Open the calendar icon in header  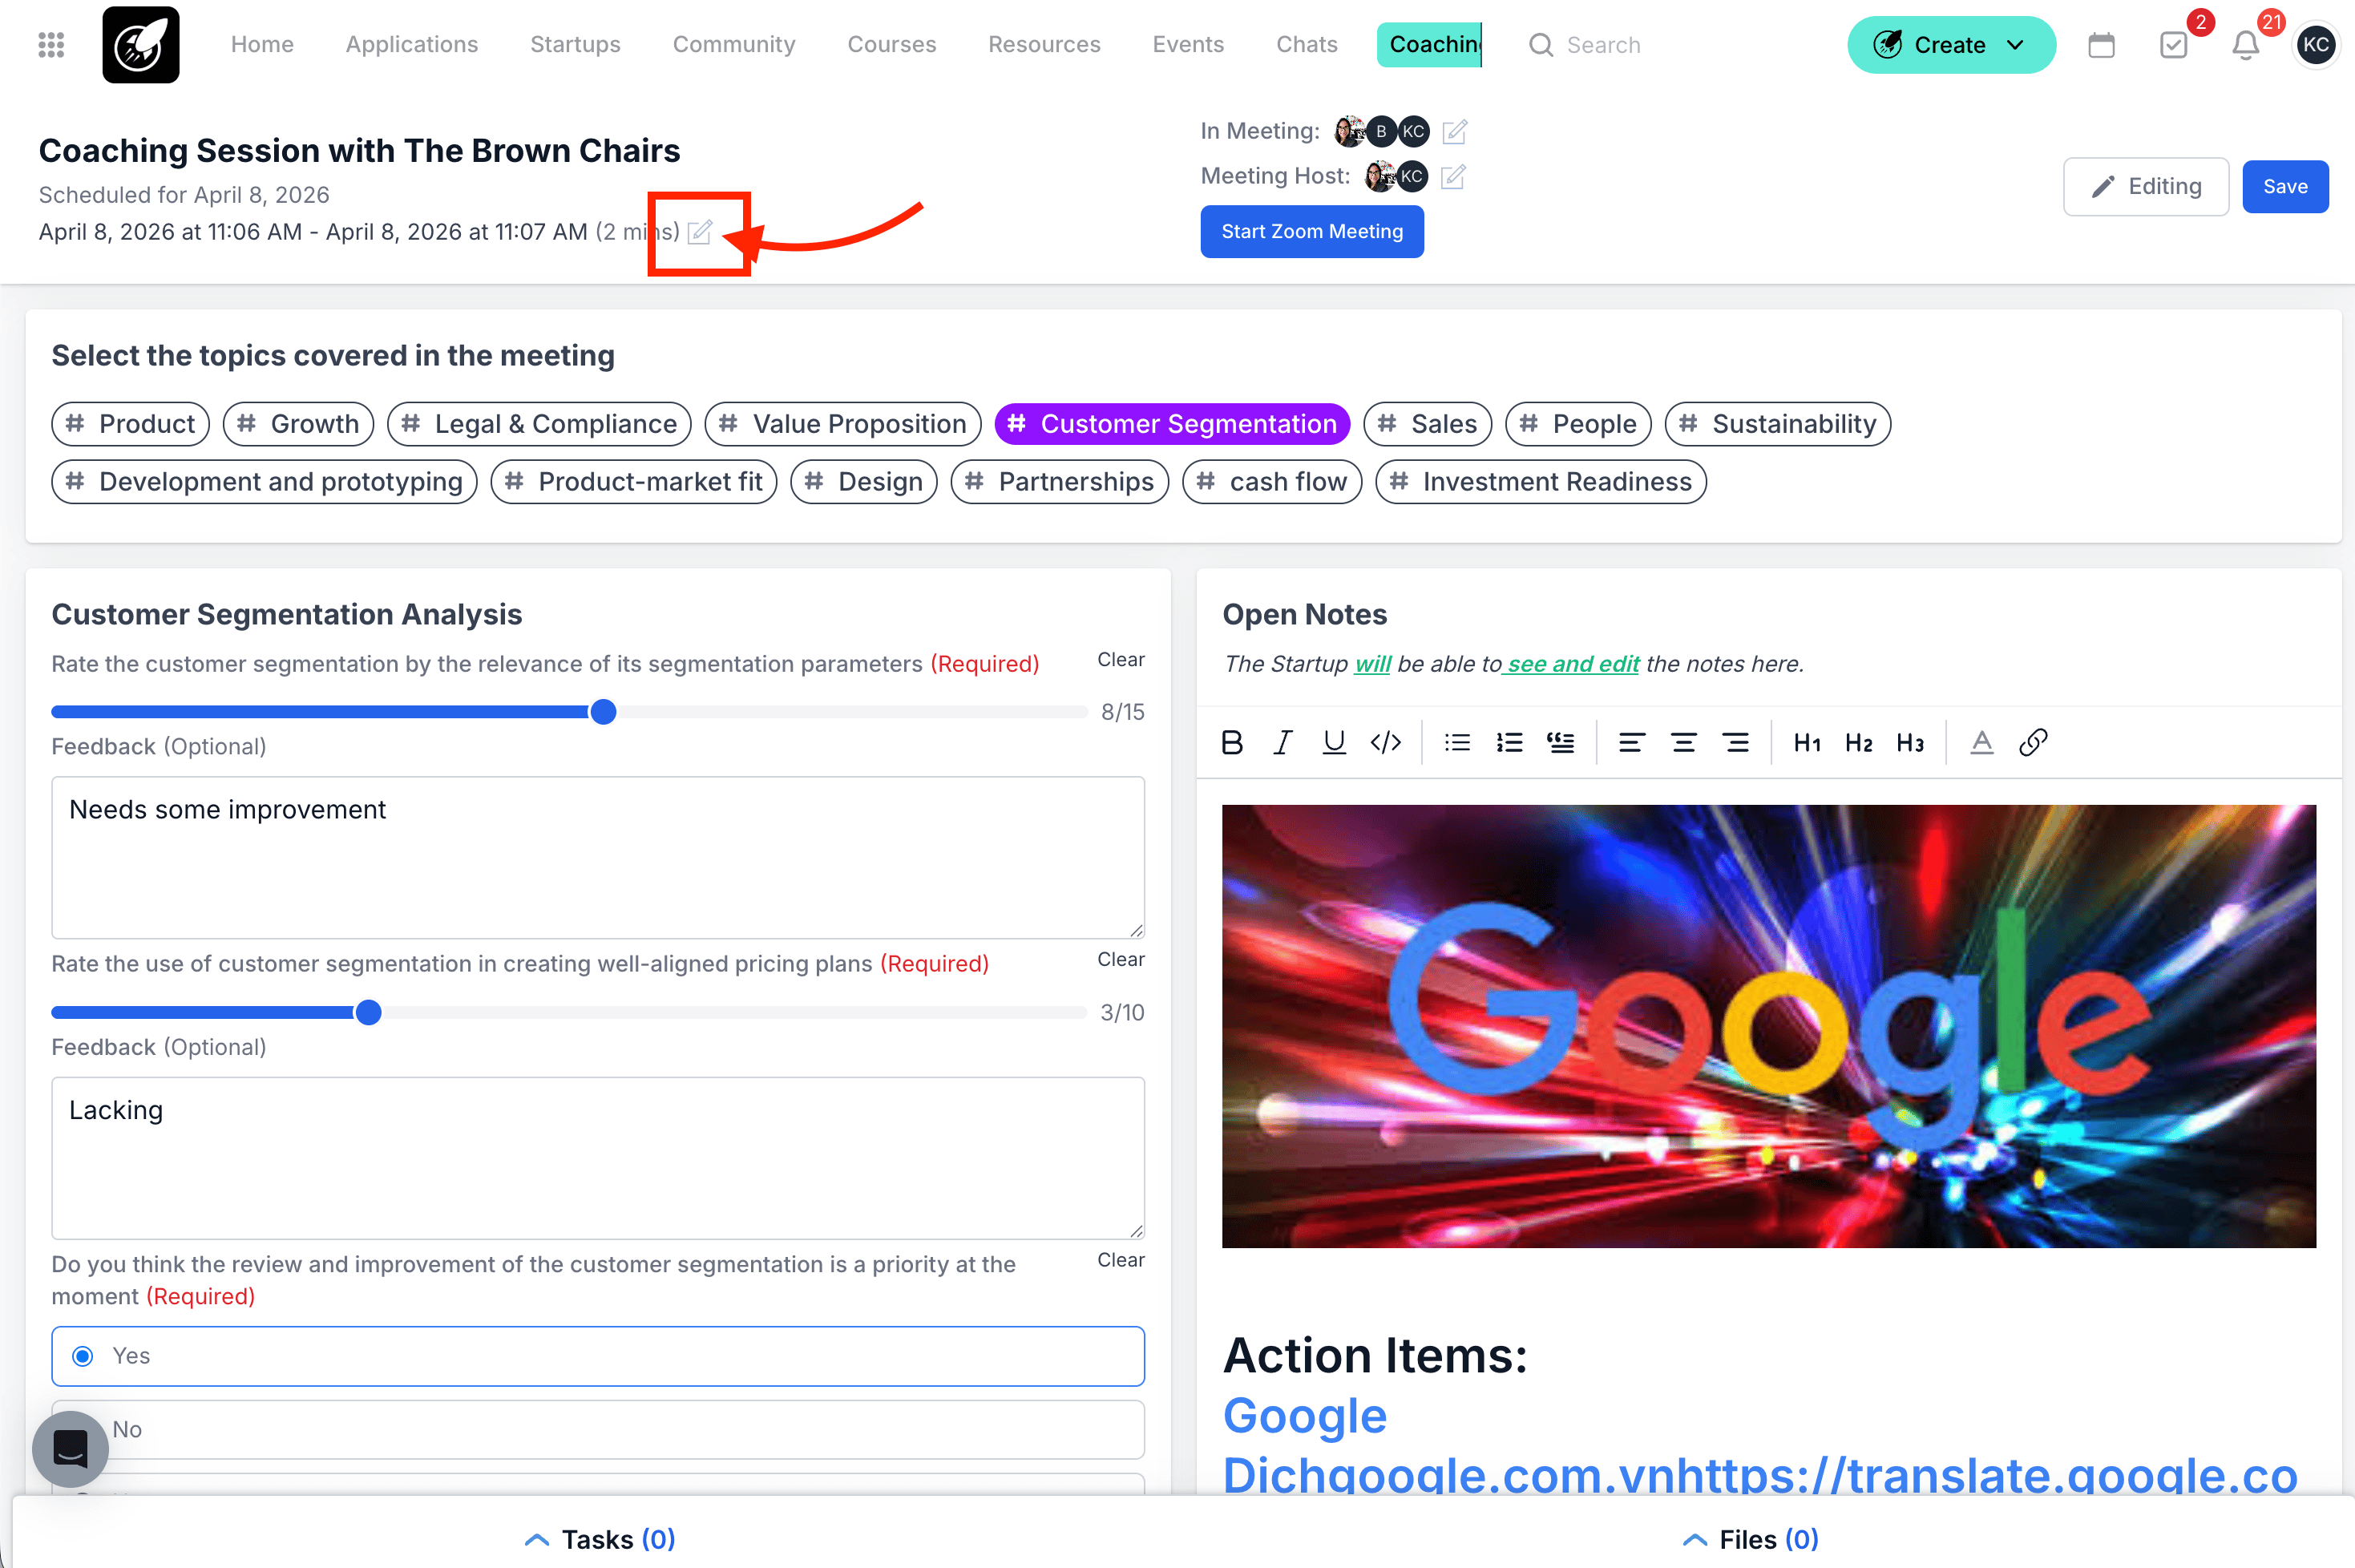pyautogui.click(x=2101, y=45)
